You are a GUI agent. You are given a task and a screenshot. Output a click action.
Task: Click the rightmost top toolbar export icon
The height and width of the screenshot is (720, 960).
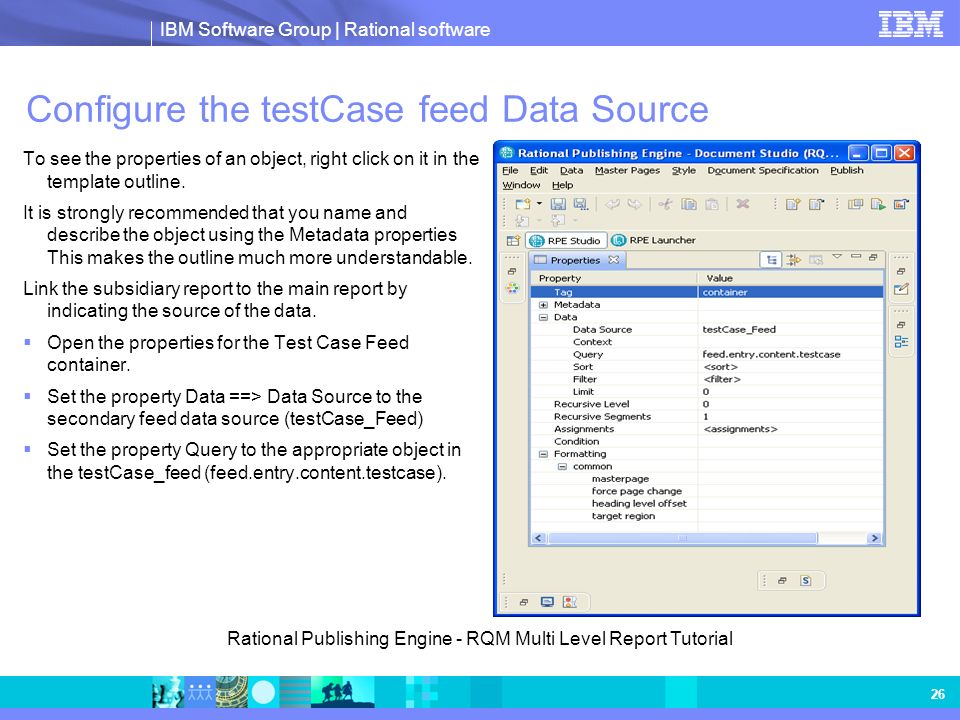pyautogui.click(x=901, y=204)
